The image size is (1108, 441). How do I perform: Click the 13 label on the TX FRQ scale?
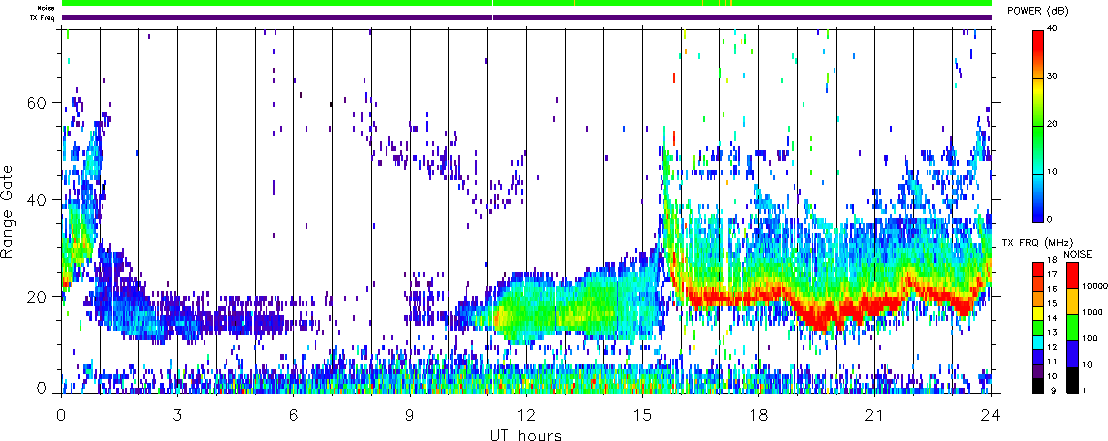(1053, 332)
